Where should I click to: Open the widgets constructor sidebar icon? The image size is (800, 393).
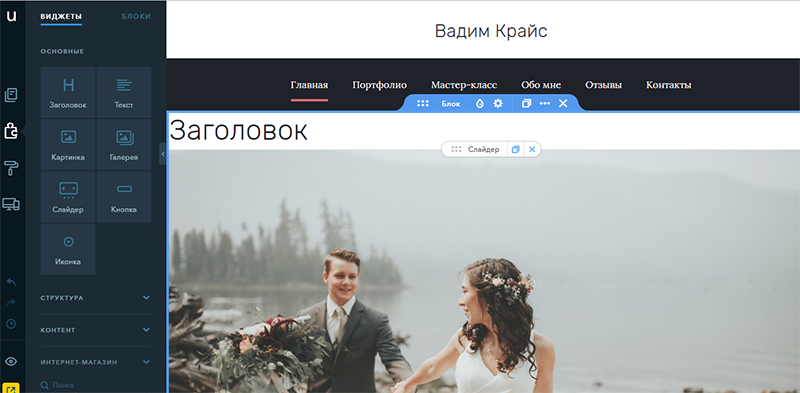click(11, 131)
